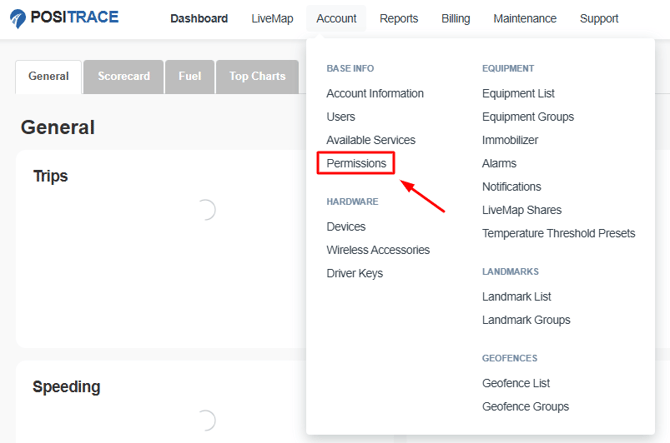This screenshot has height=443, width=670.
Task: Select Immobilizer under Equipment
Action: click(x=510, y=140)
